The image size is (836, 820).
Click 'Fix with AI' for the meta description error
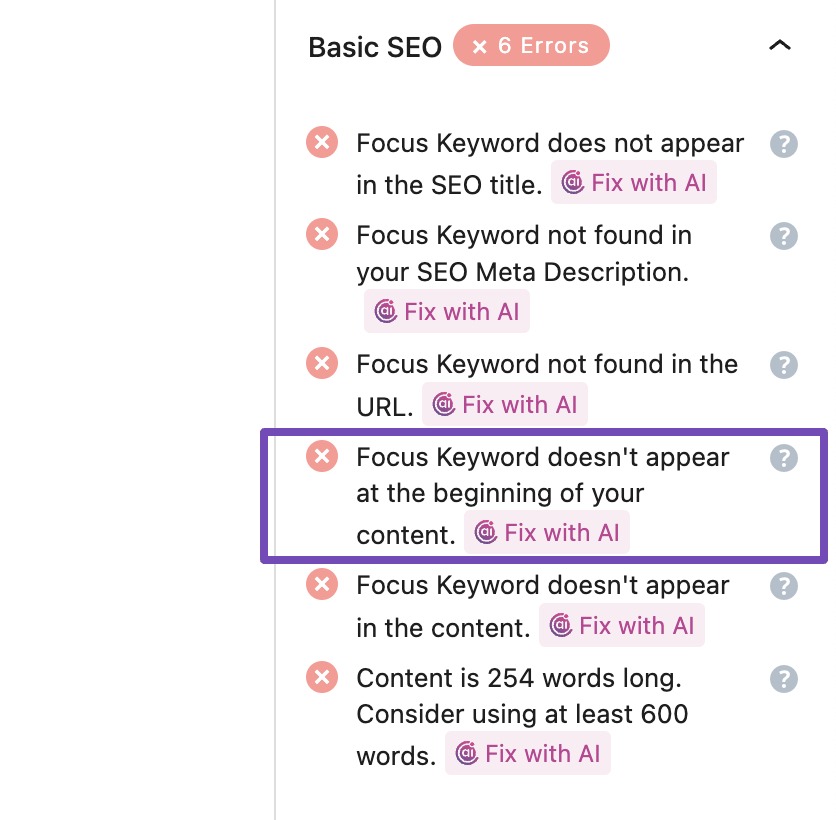447,311
